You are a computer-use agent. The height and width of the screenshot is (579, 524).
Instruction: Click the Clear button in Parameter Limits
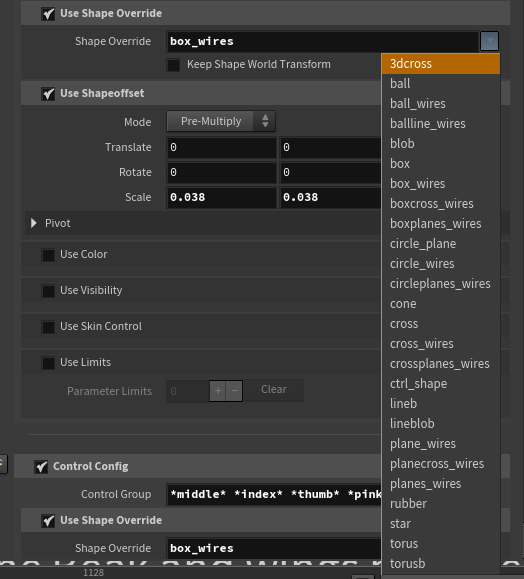(274, 390)
